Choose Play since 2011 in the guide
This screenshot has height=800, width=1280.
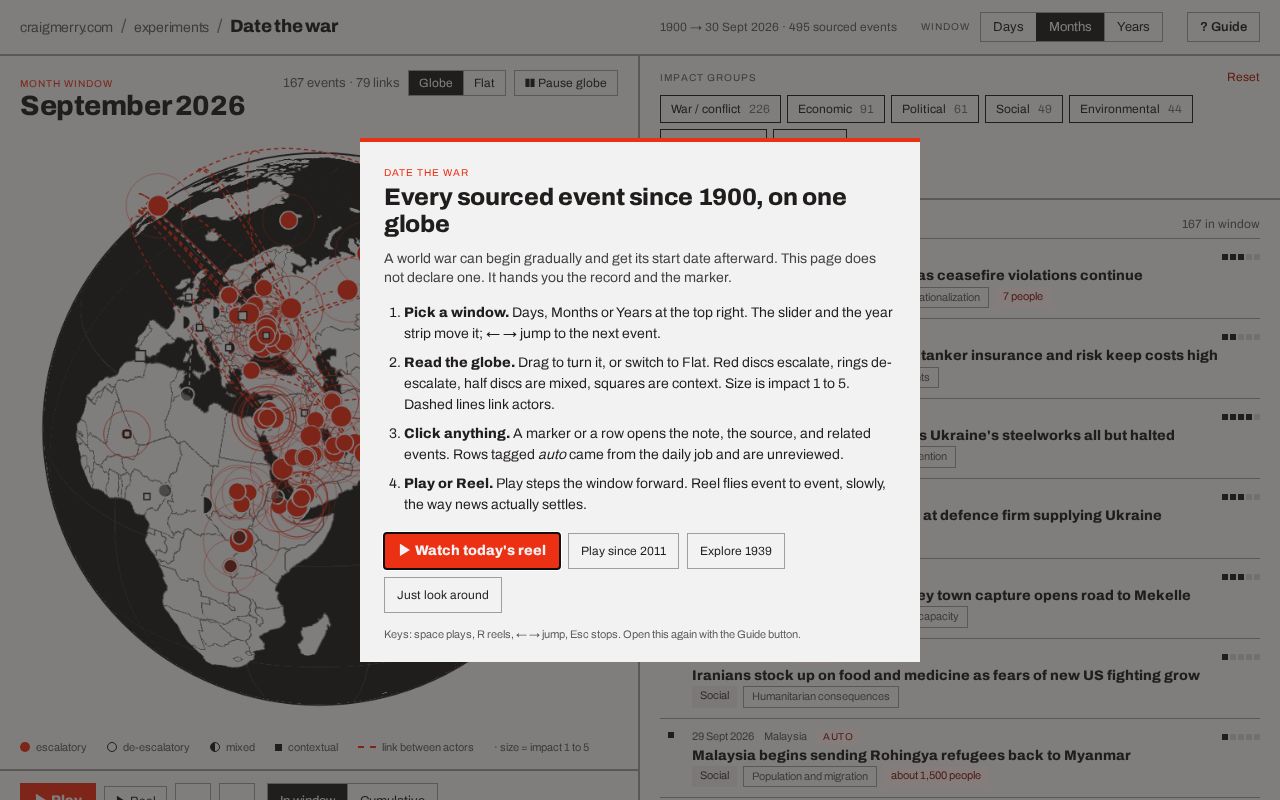(623, 551)
